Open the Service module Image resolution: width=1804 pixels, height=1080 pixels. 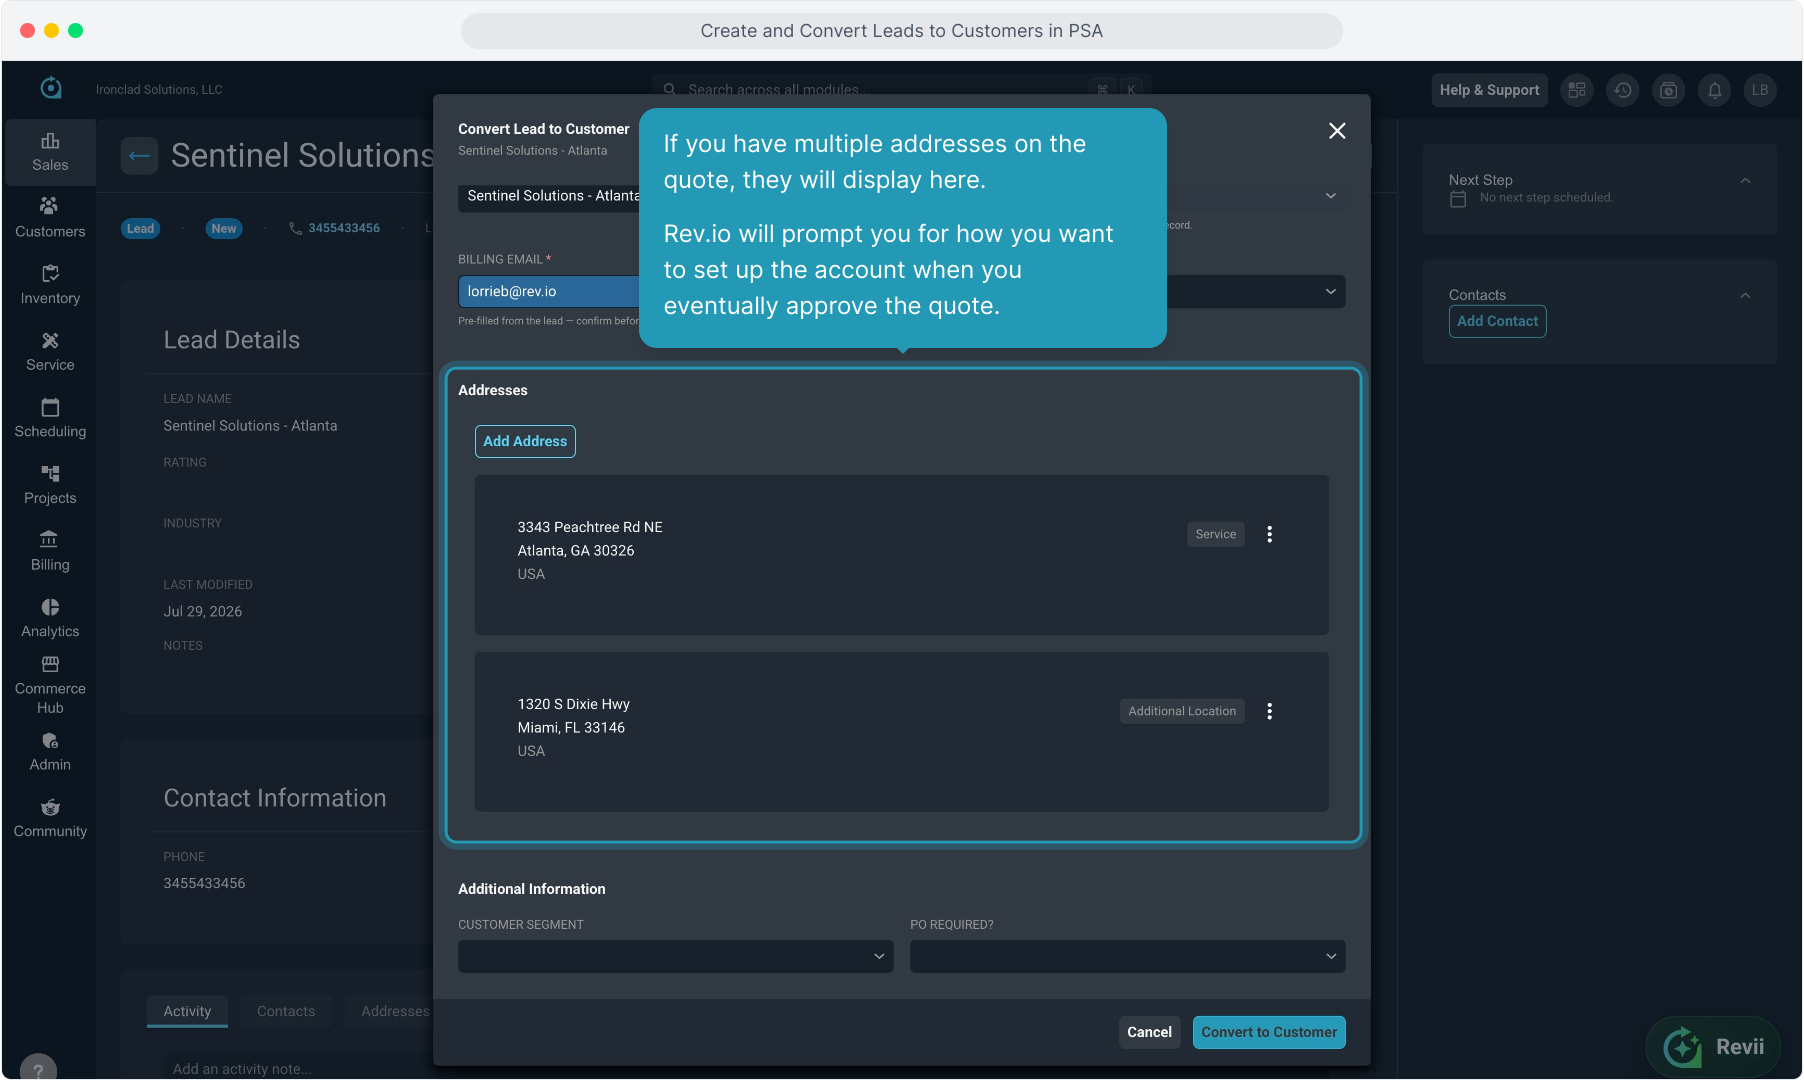tap(50, 352)
